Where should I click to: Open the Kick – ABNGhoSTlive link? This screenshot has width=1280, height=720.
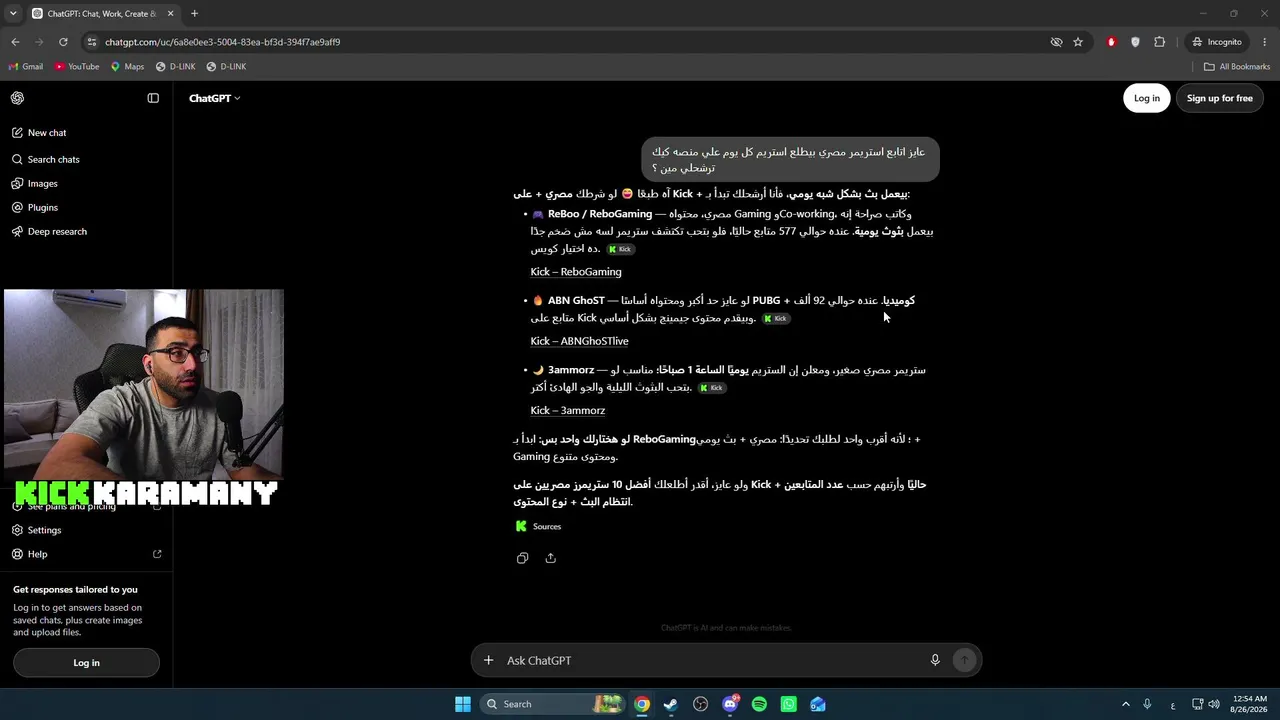(579, 341)
